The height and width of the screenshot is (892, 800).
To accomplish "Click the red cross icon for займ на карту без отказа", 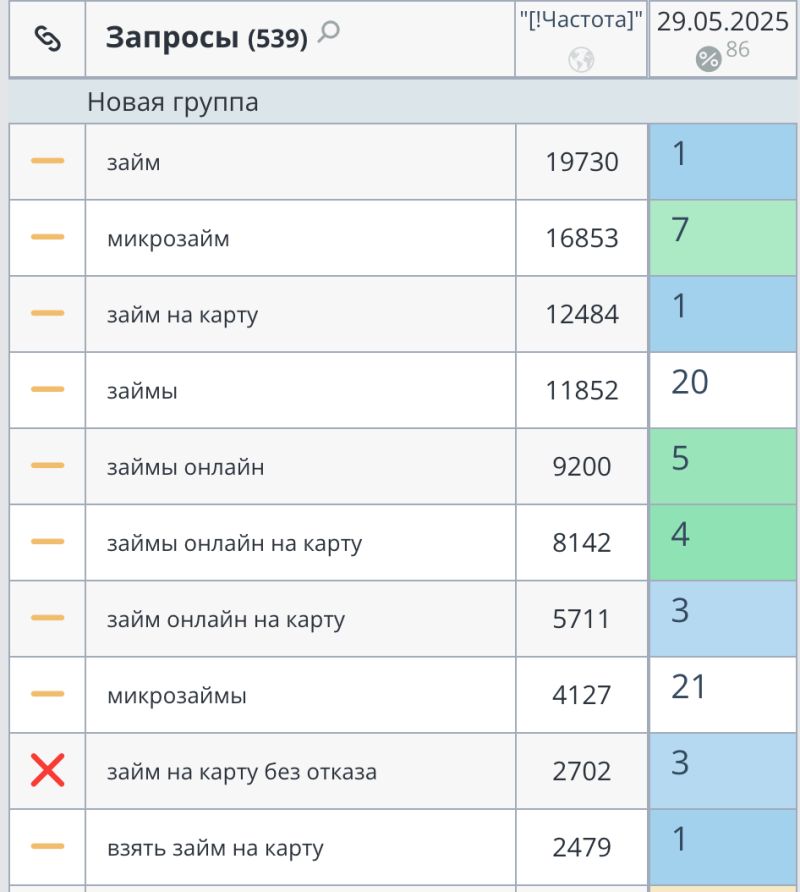I will [47, 770].
